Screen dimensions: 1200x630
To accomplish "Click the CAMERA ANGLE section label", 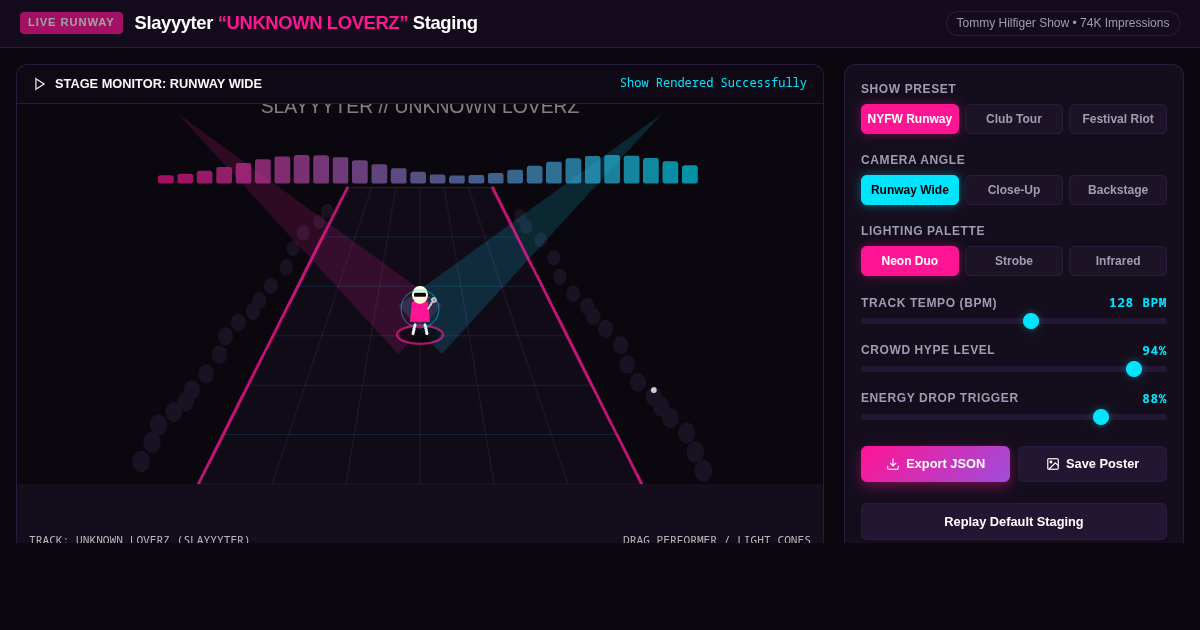I will [913, 160].
